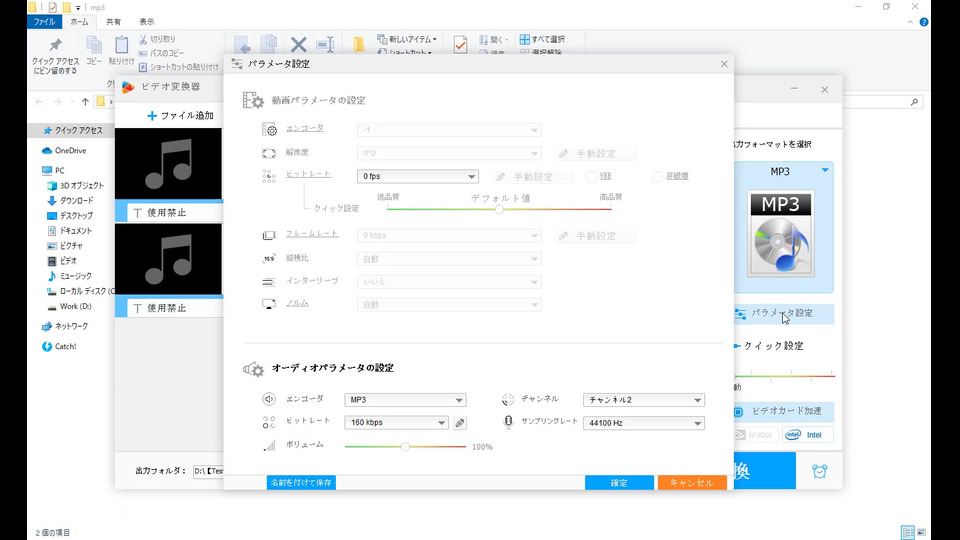This screenshot has height=540, width=960.
Task: Toggle the VBR checkbox
Action: tap(591, 176)
